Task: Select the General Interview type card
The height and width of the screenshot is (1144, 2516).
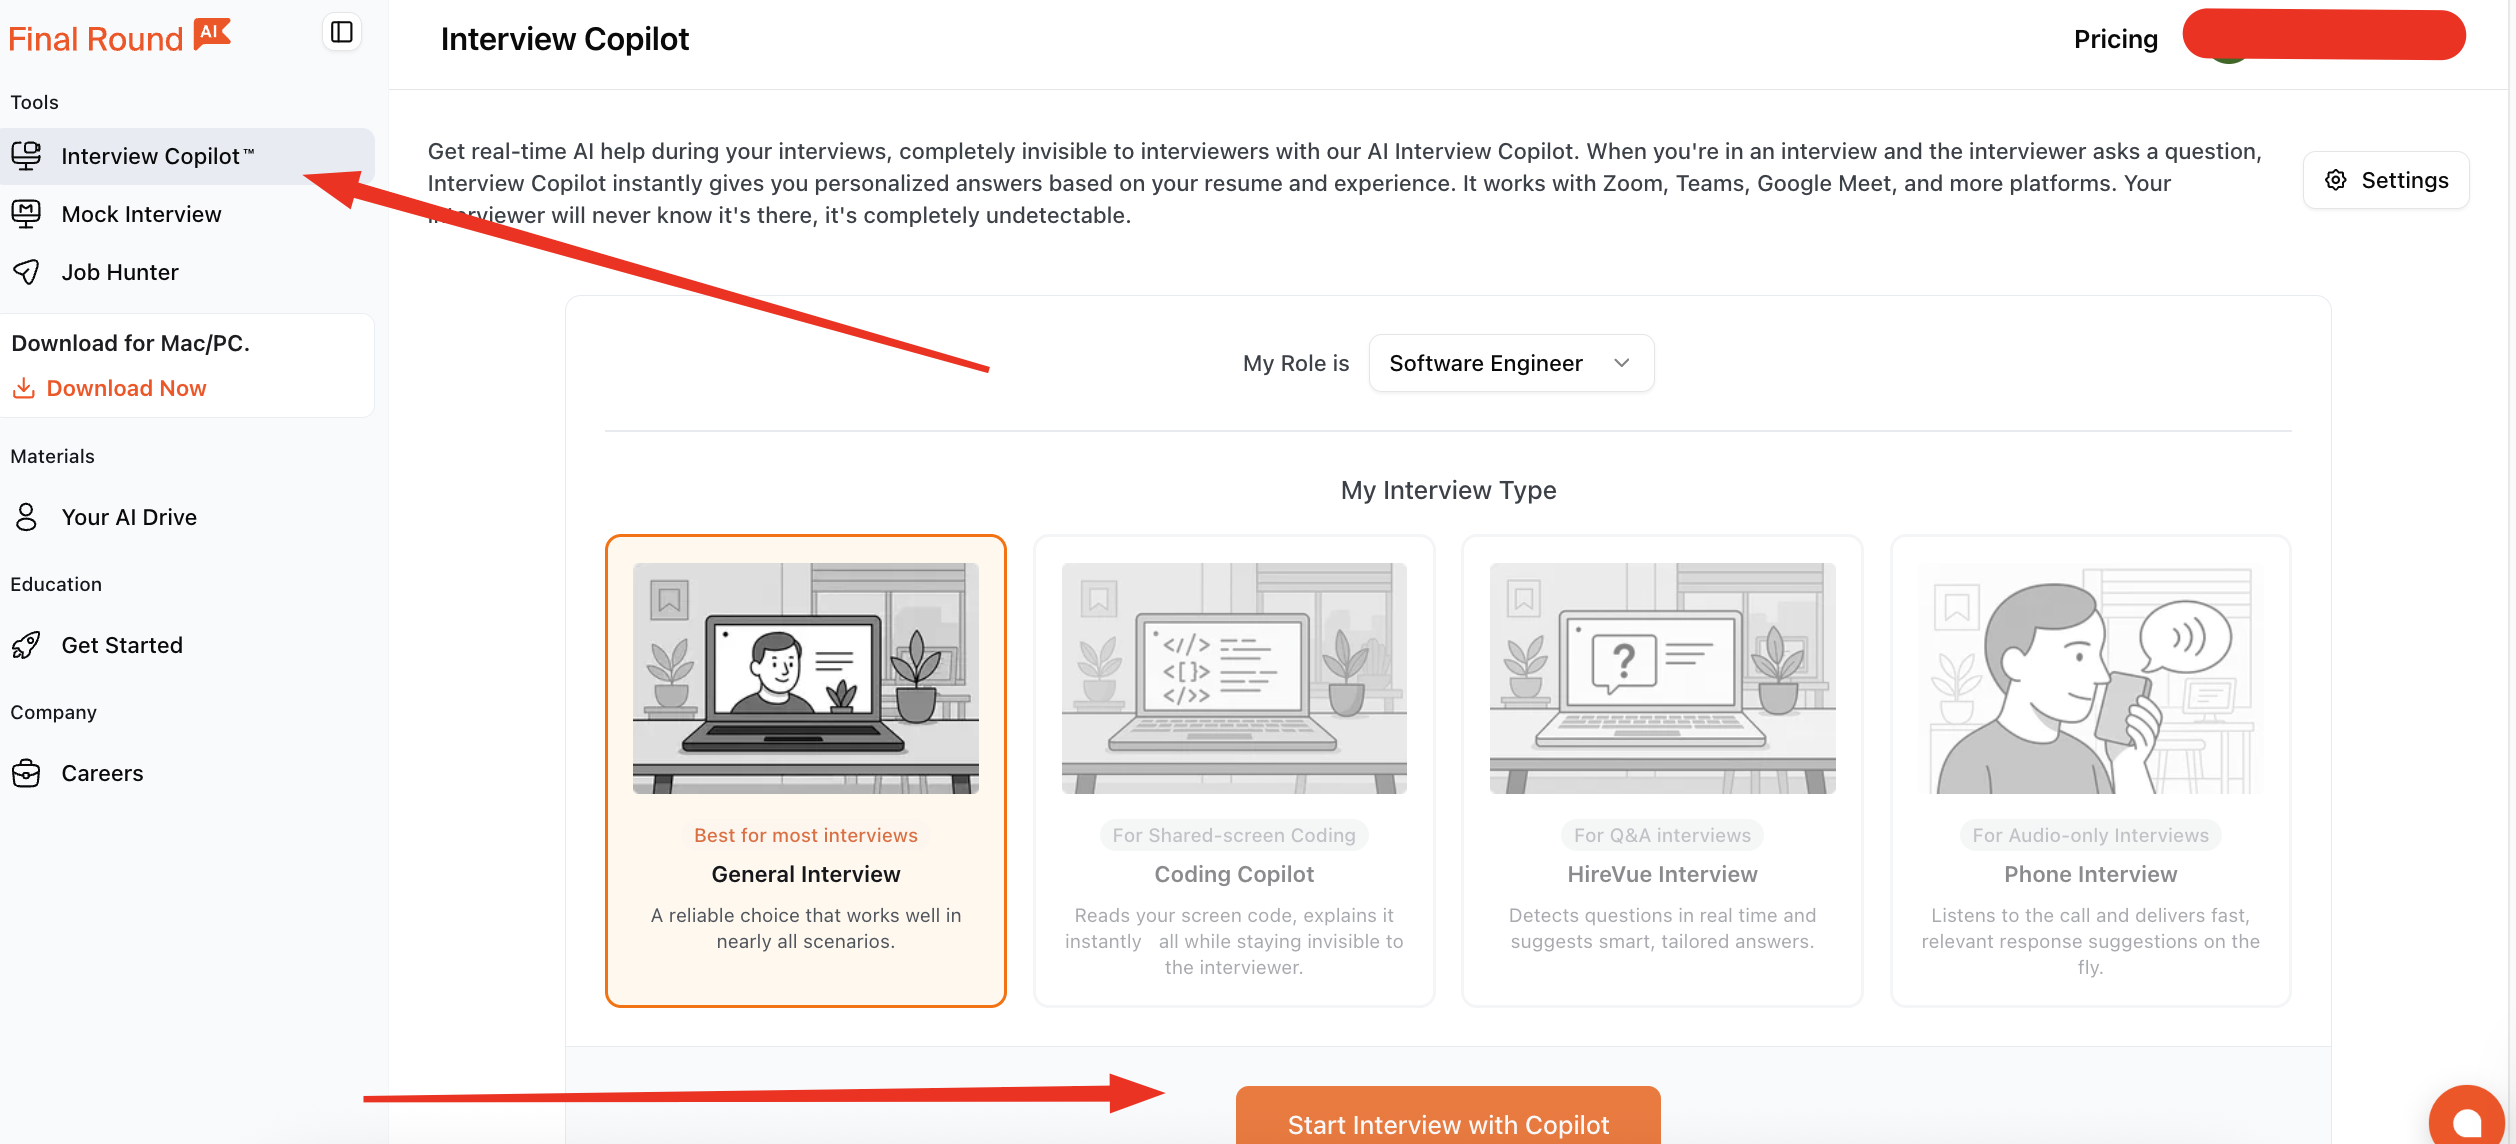Action: (805, 770)
